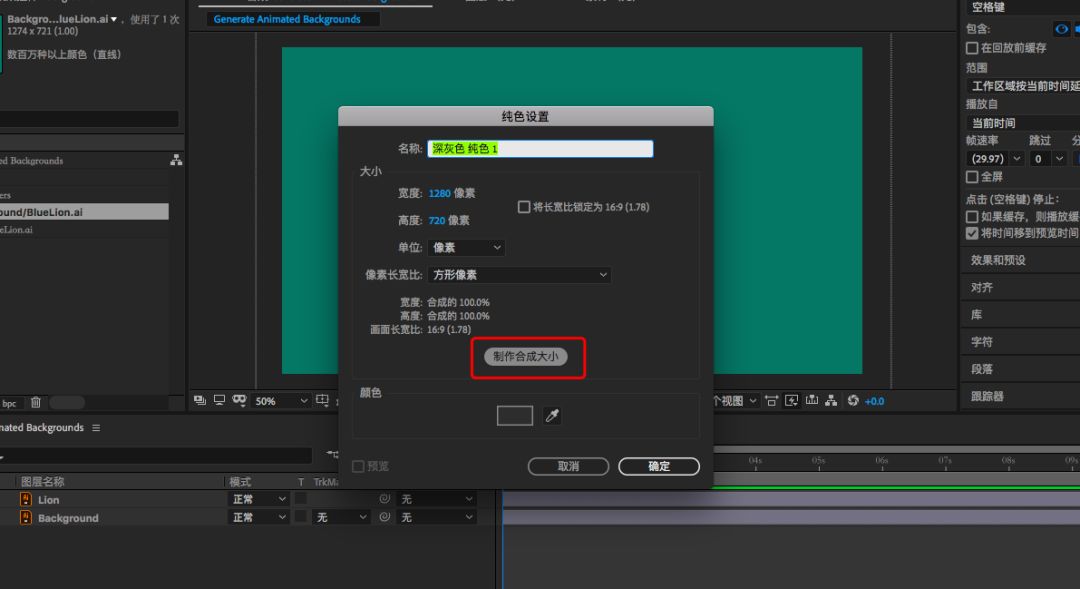1080x589 pixels.
Task: Click the flowchart icon in the Project panel
Action: click(x=176, y=160)
